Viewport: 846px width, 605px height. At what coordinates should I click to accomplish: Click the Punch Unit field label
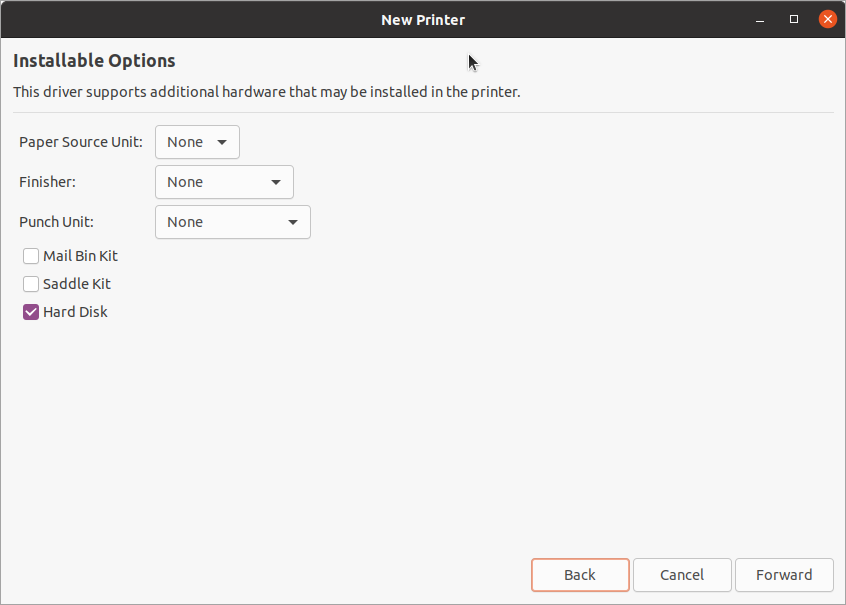[x=56, y=222]
